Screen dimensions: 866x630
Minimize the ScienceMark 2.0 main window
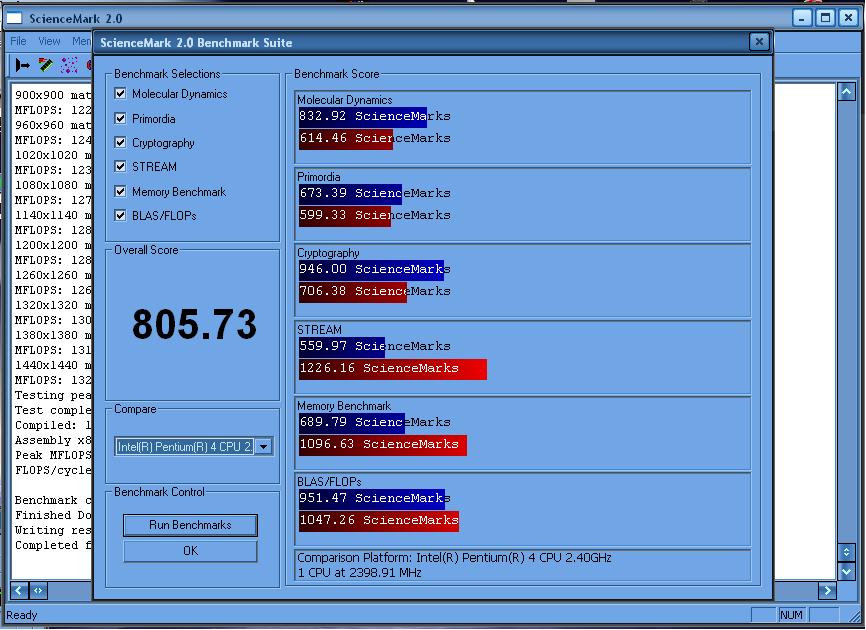point(801,18)
